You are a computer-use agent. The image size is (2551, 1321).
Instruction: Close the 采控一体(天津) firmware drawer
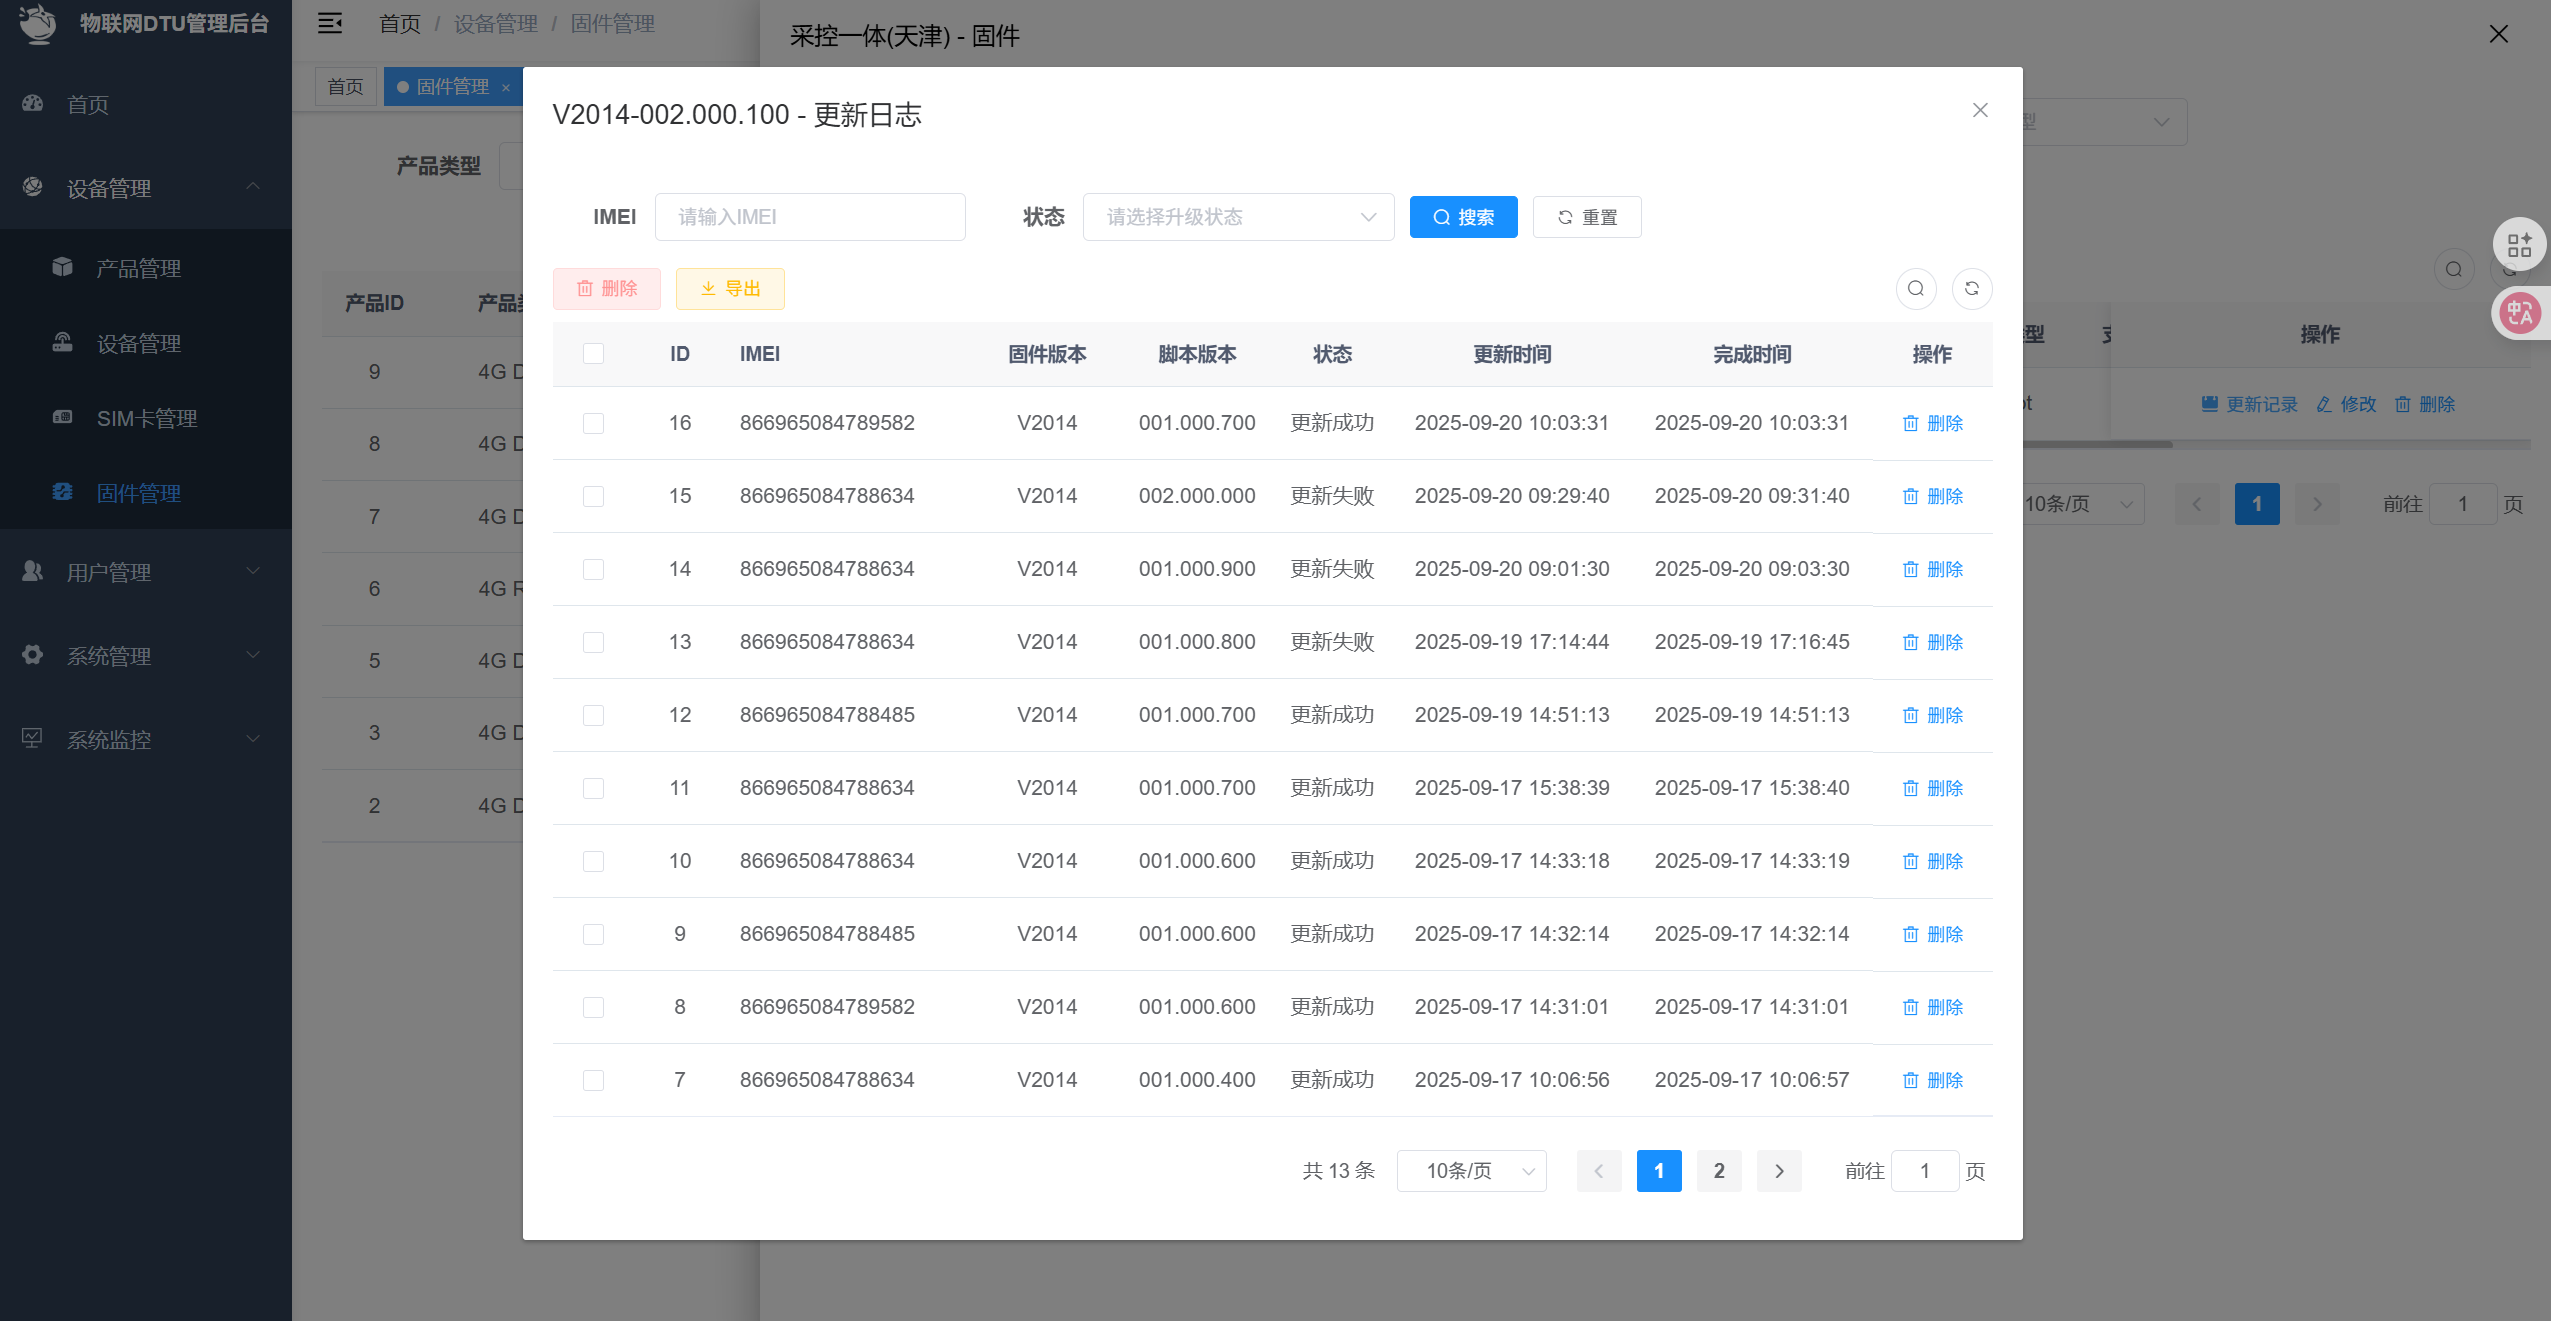coord(2498,35)
